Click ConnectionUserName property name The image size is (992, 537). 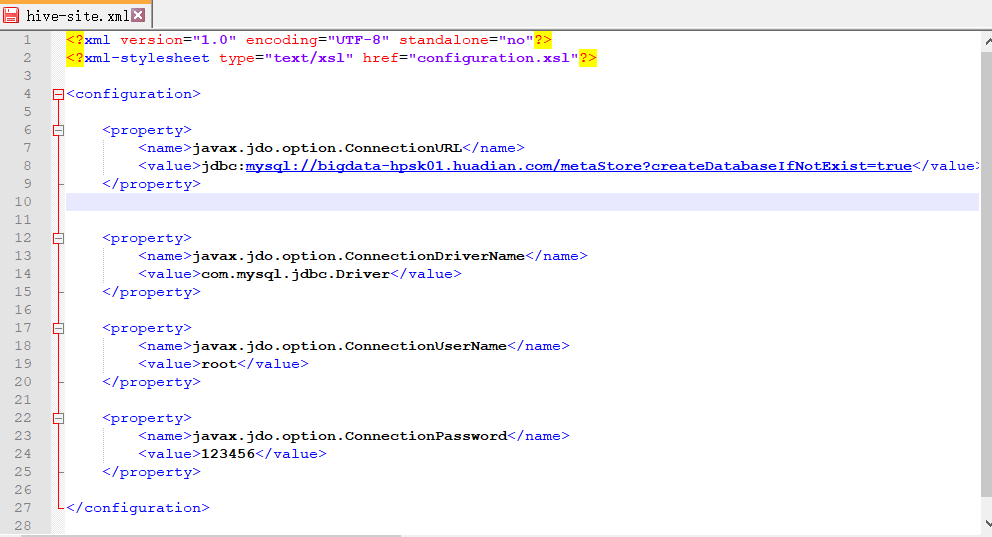pyautogui.click(x=350, y=346)
